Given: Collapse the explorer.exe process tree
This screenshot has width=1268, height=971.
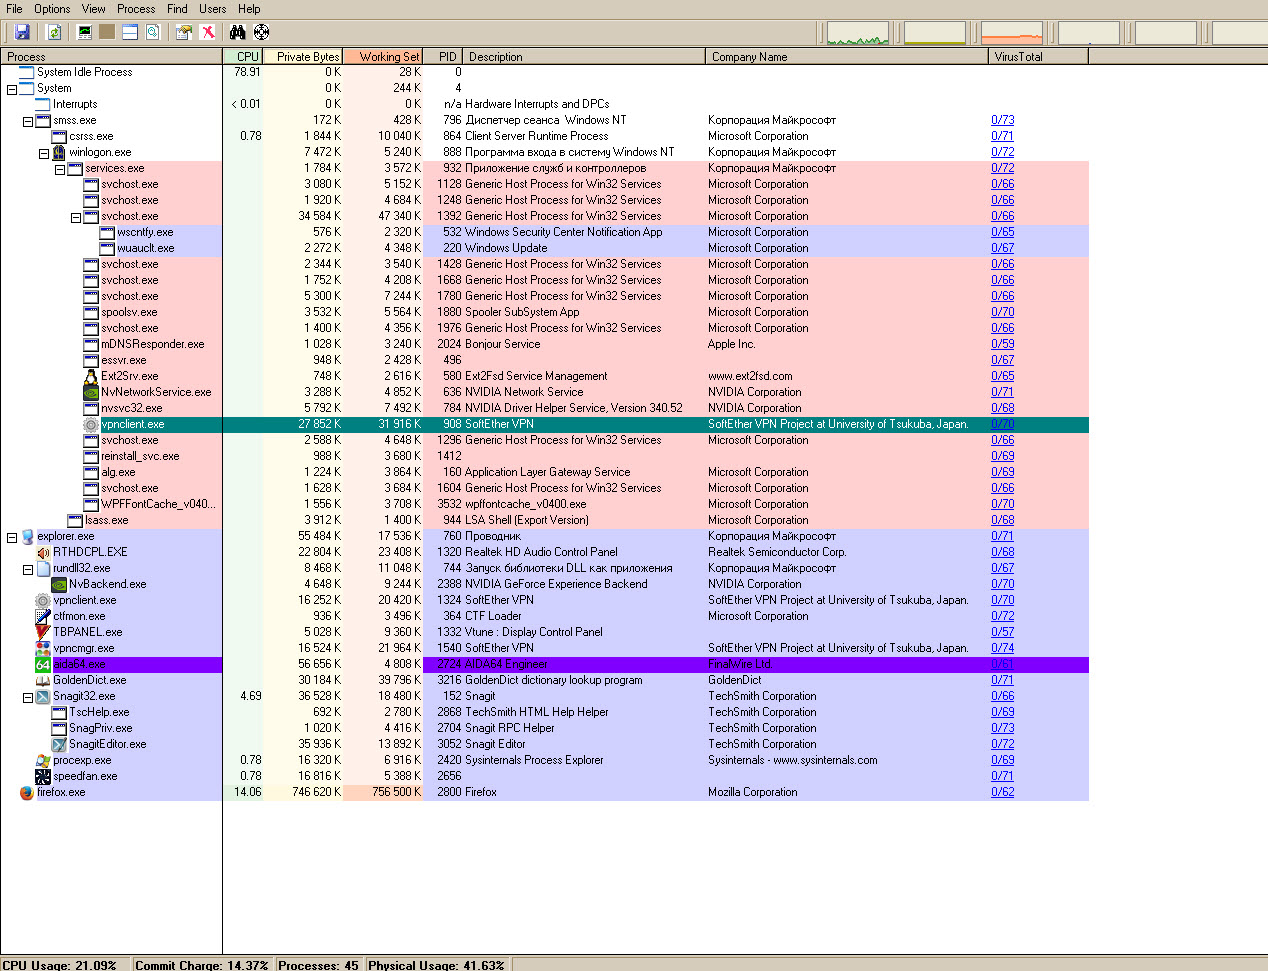Looking at the screenshot, I should pos(12,537).
